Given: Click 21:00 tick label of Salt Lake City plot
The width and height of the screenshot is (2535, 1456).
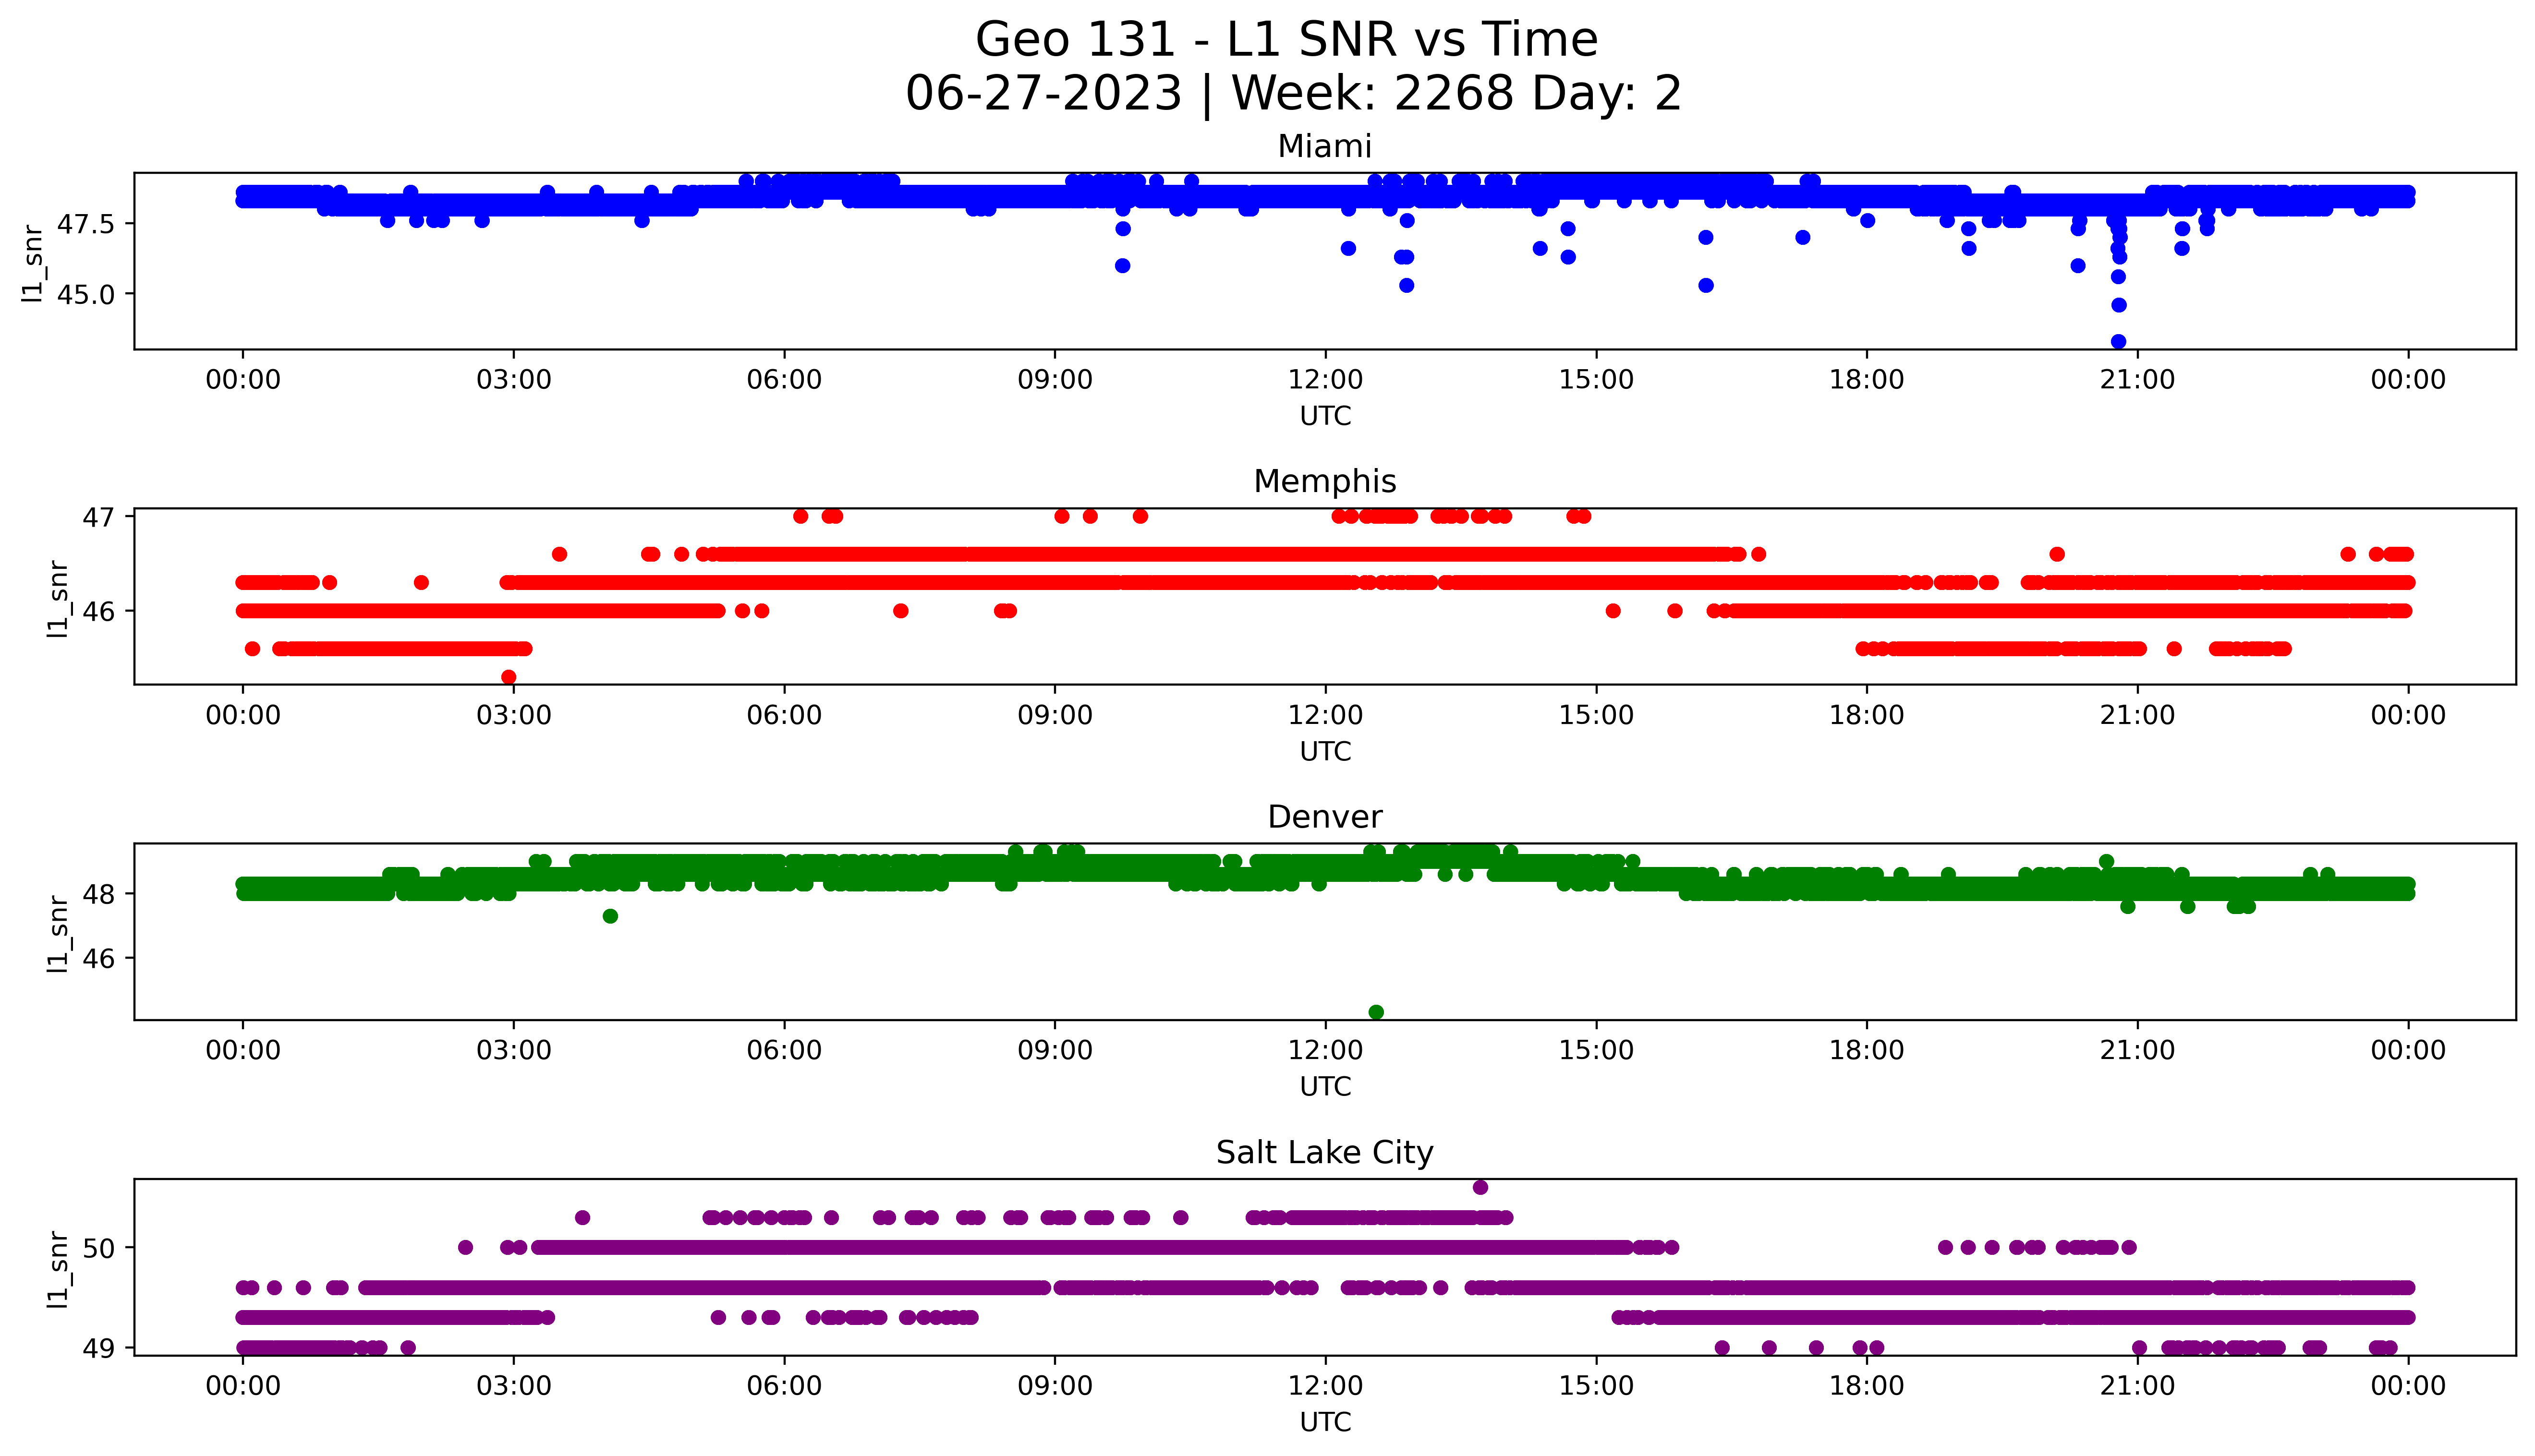Looking at the screenshot, I should (x=2138, y=1386).
